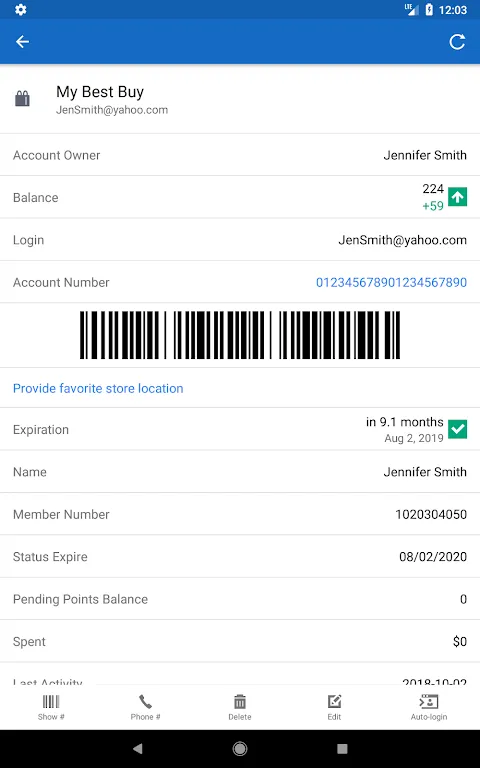Tap the Android recent apps square
This screenshot has height=768, width=480.
[342, 748]
